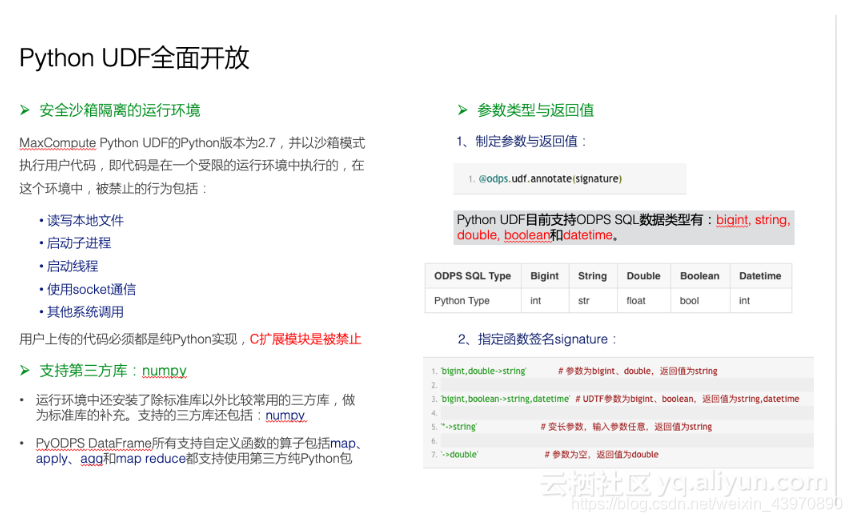Click subheading '1、制定参数与返回值：'

tap(522, 141)
